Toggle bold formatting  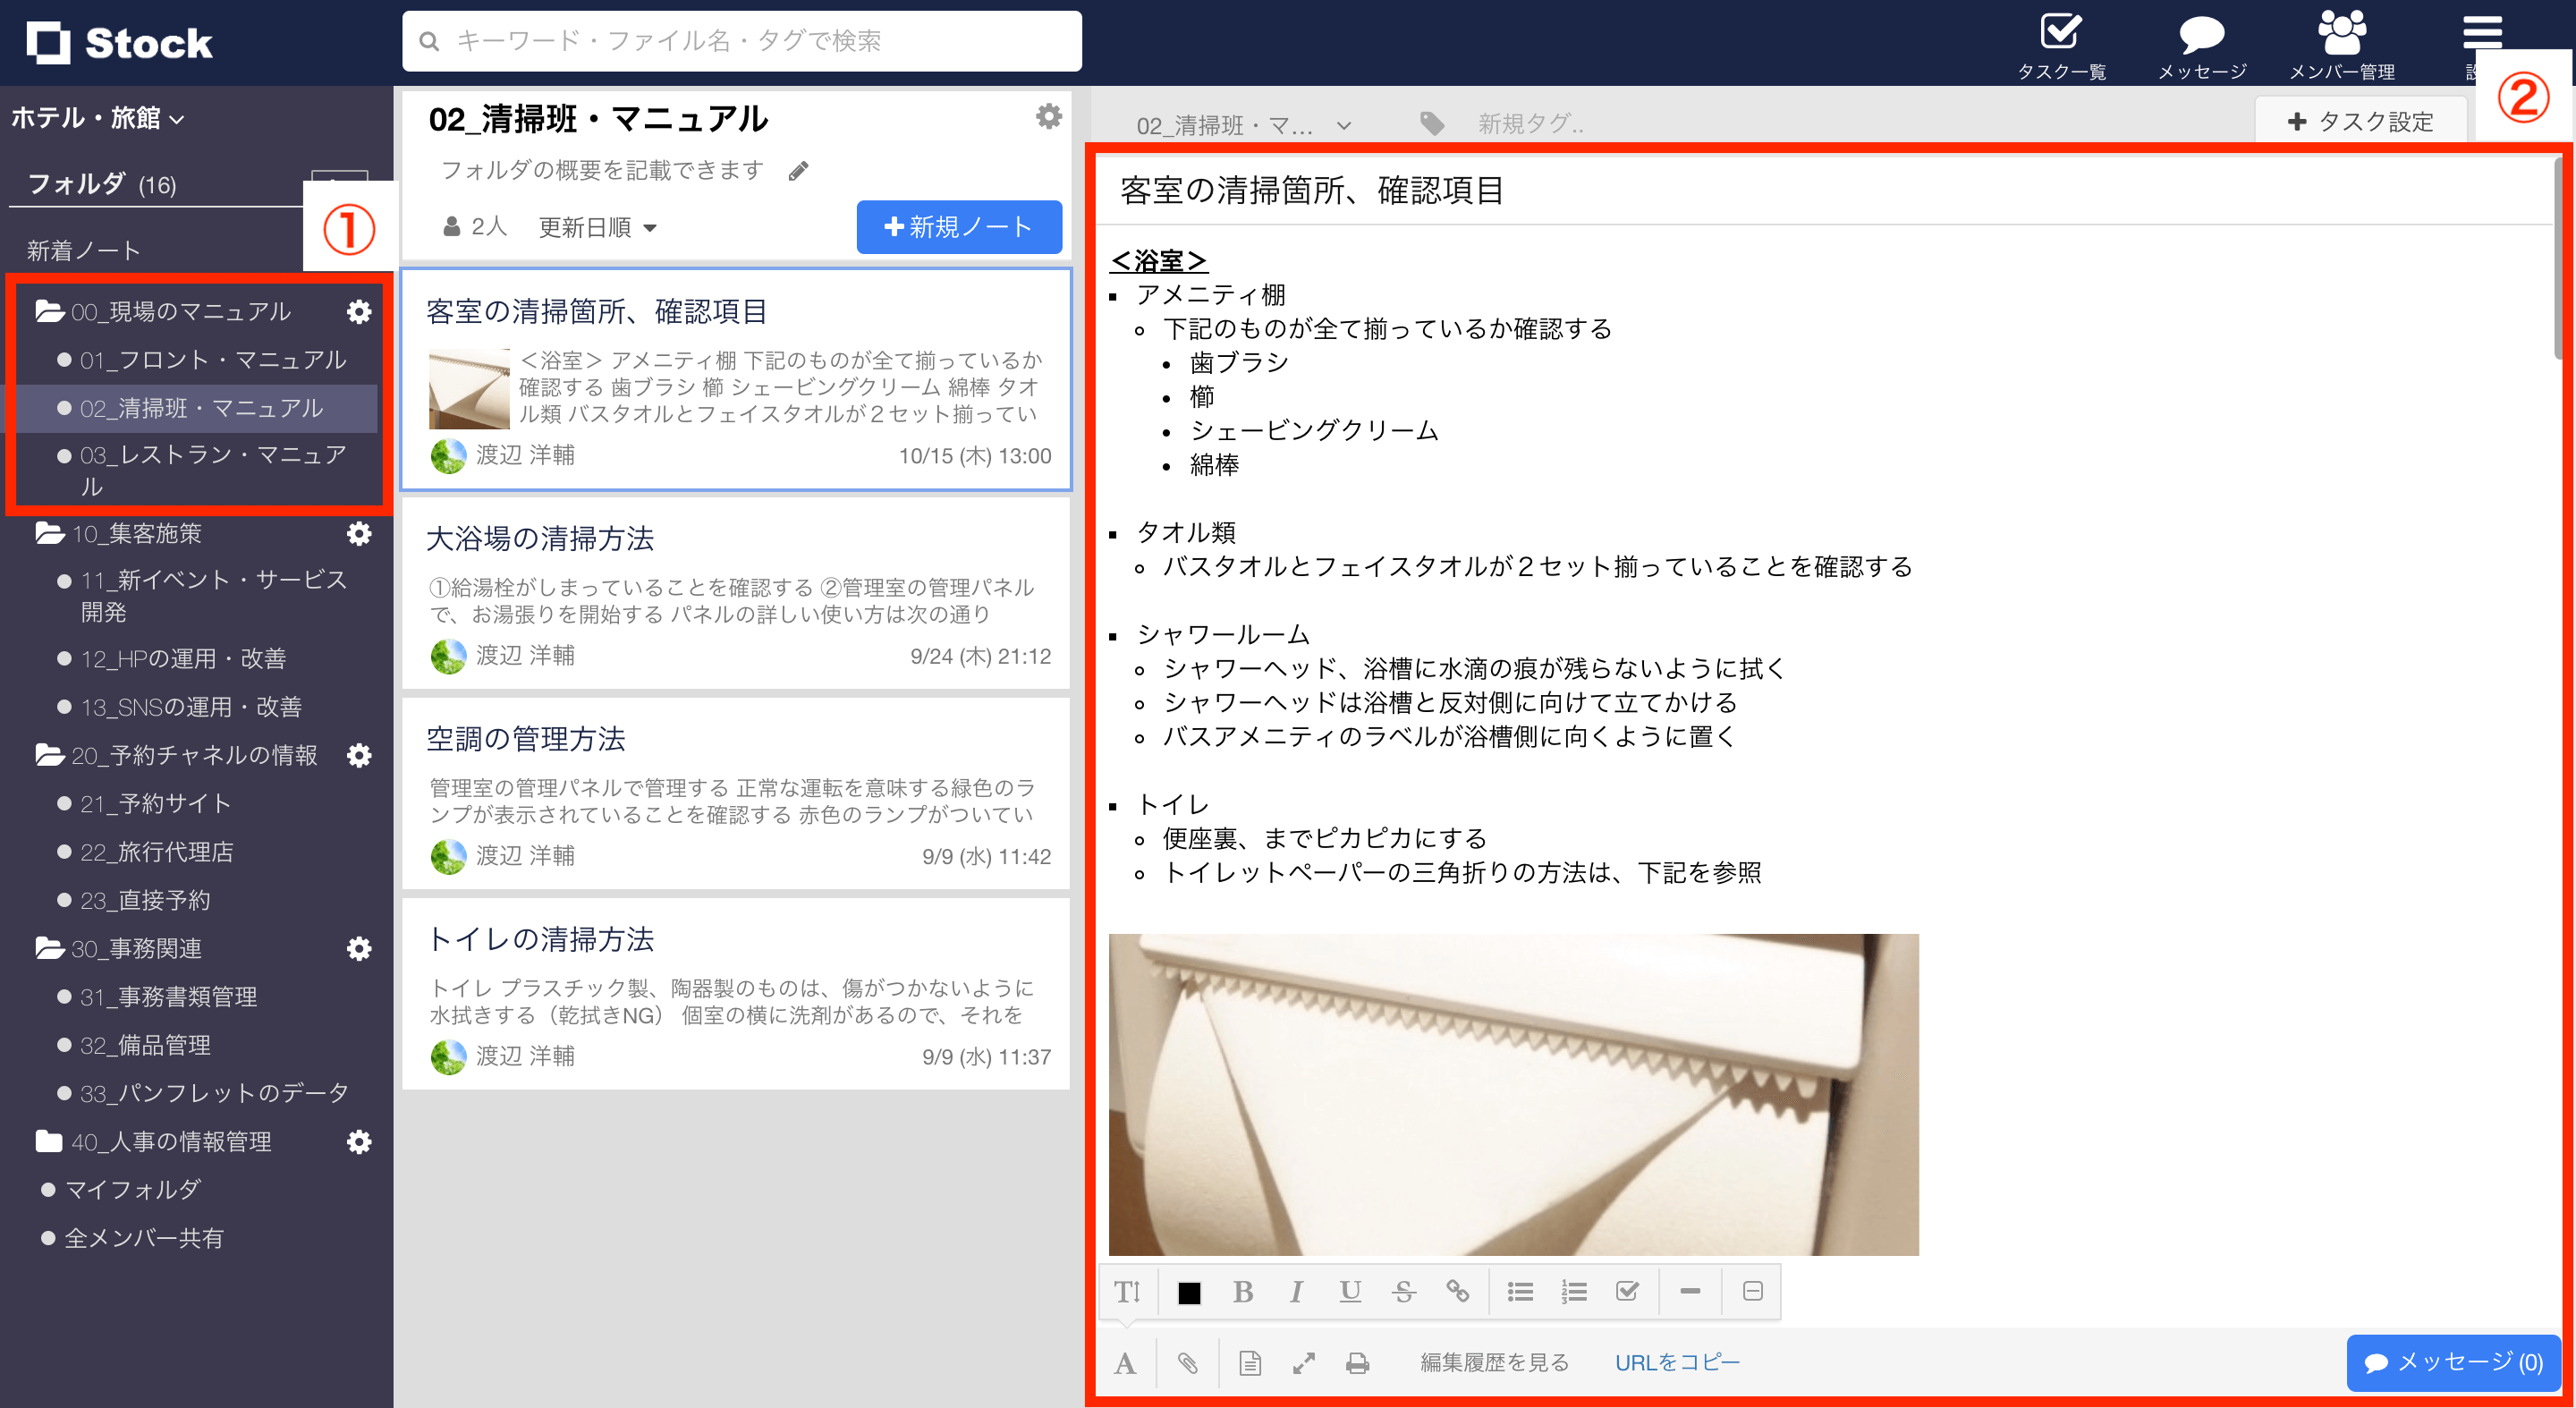point(1243,1292)
